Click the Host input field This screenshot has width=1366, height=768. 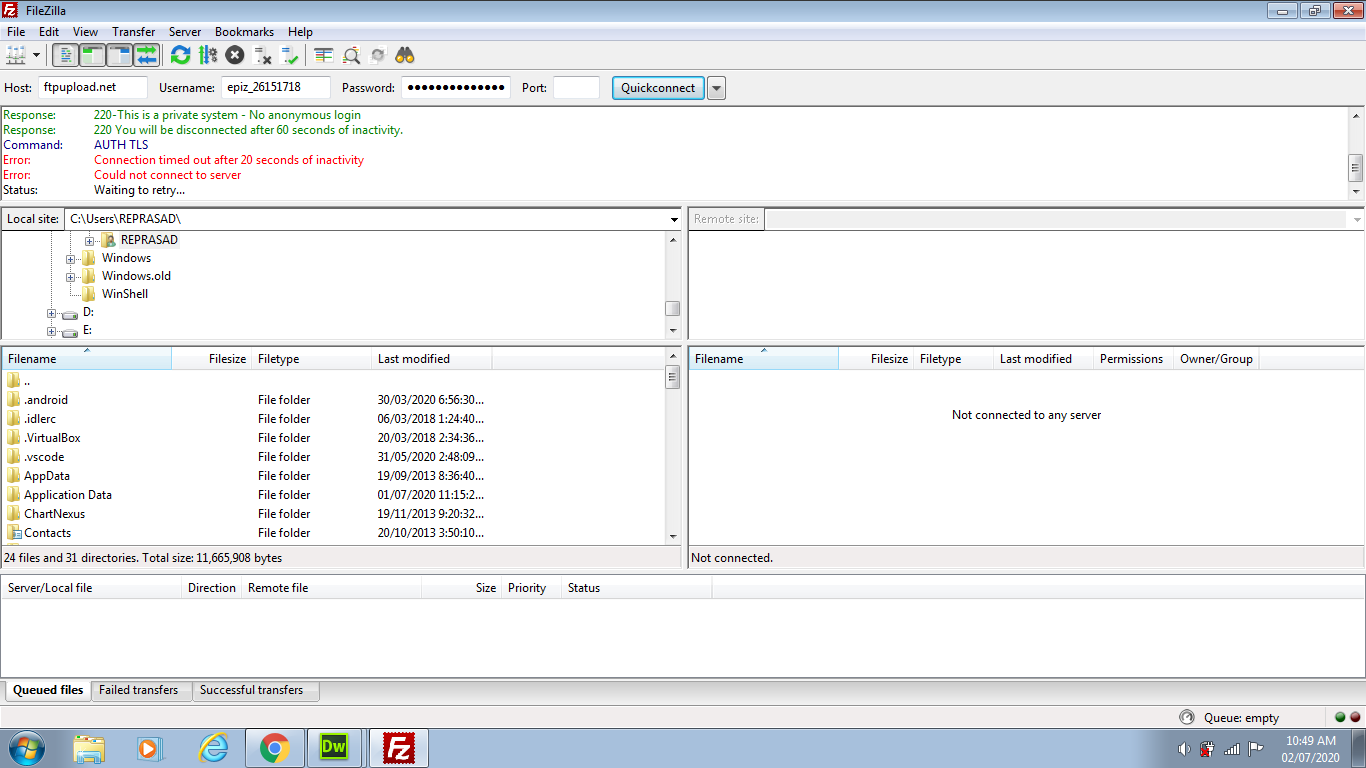tap(93, 87)
